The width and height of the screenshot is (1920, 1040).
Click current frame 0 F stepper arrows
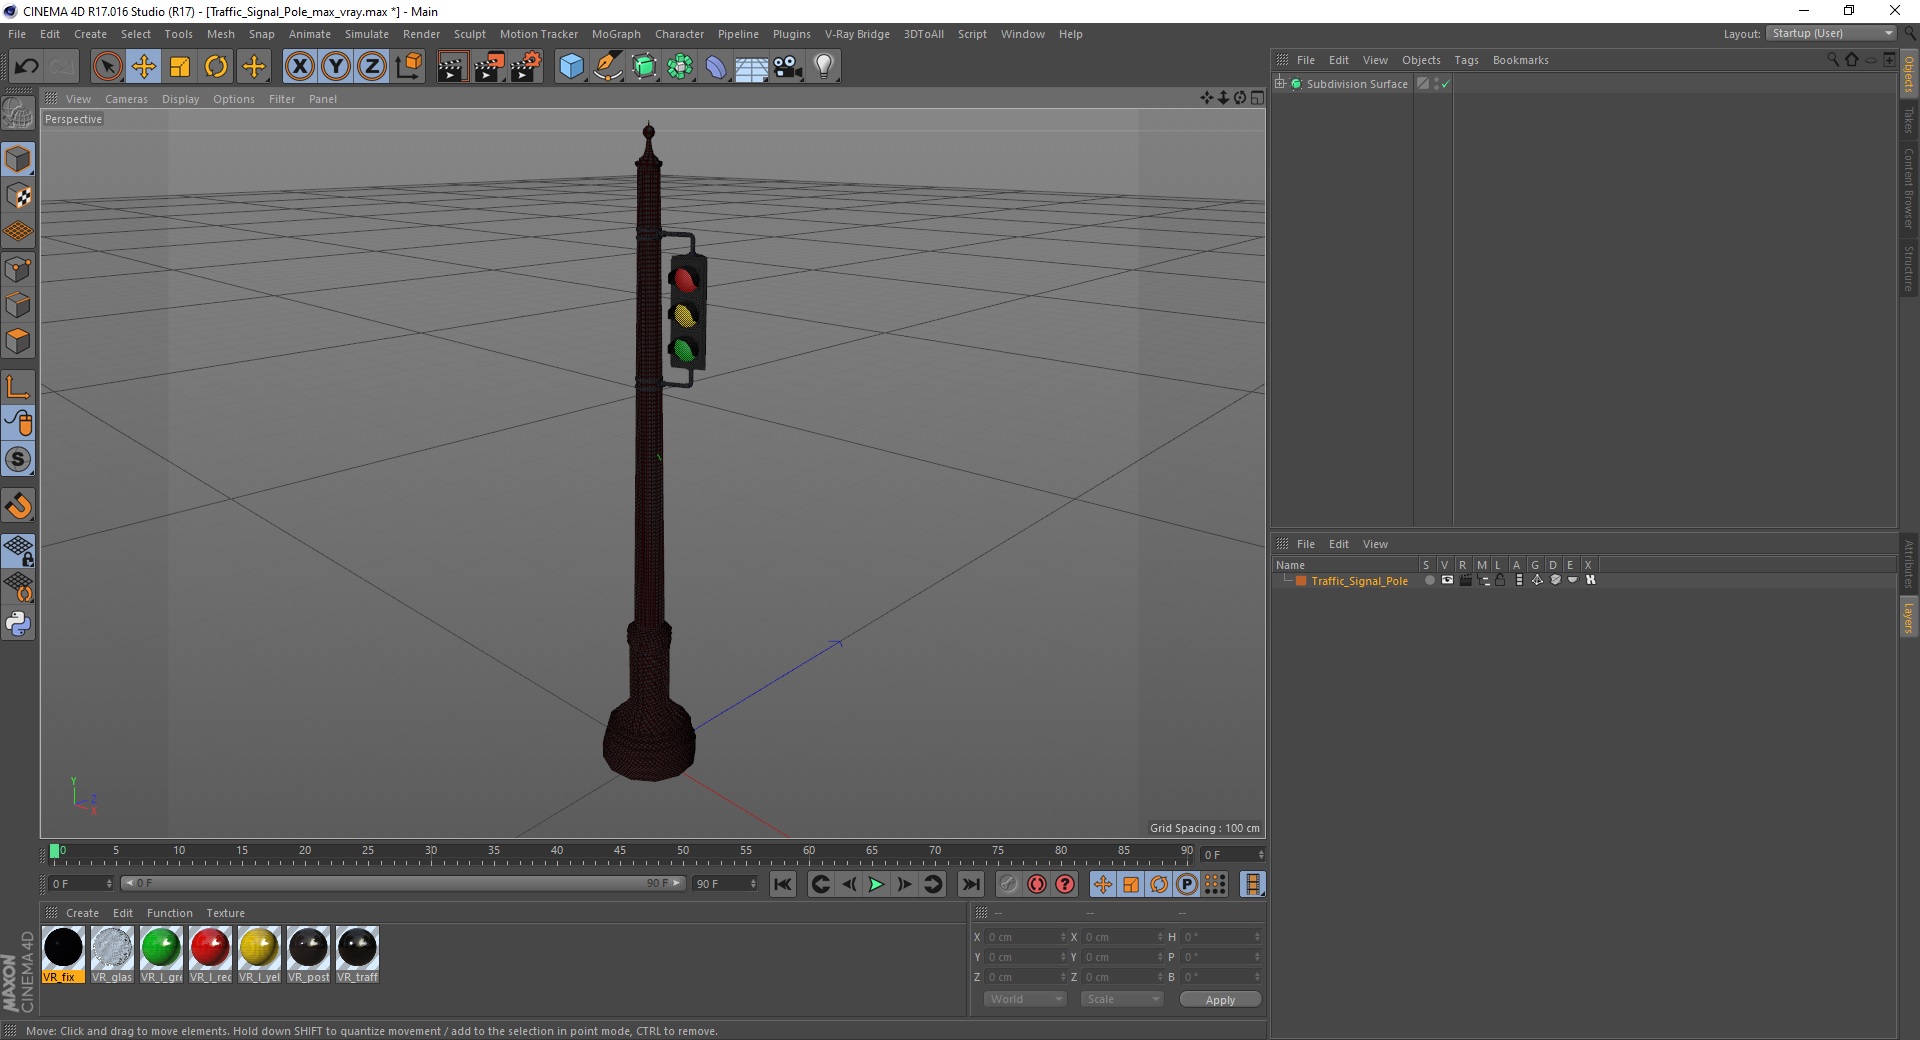(109, 884)
